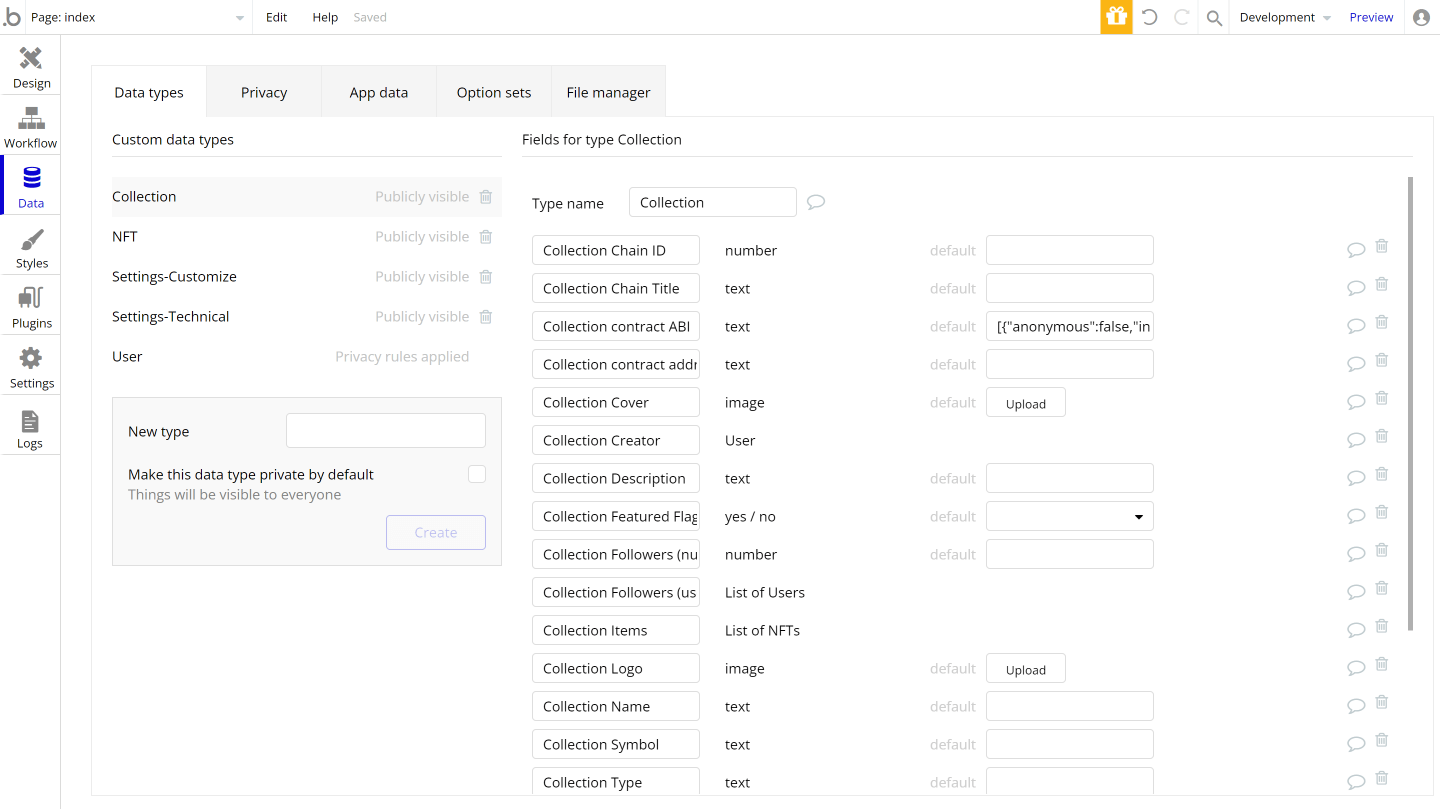This screenshot has width=1440, height=809.
Task: Open the Plugins panel
Action: [30, 305]
